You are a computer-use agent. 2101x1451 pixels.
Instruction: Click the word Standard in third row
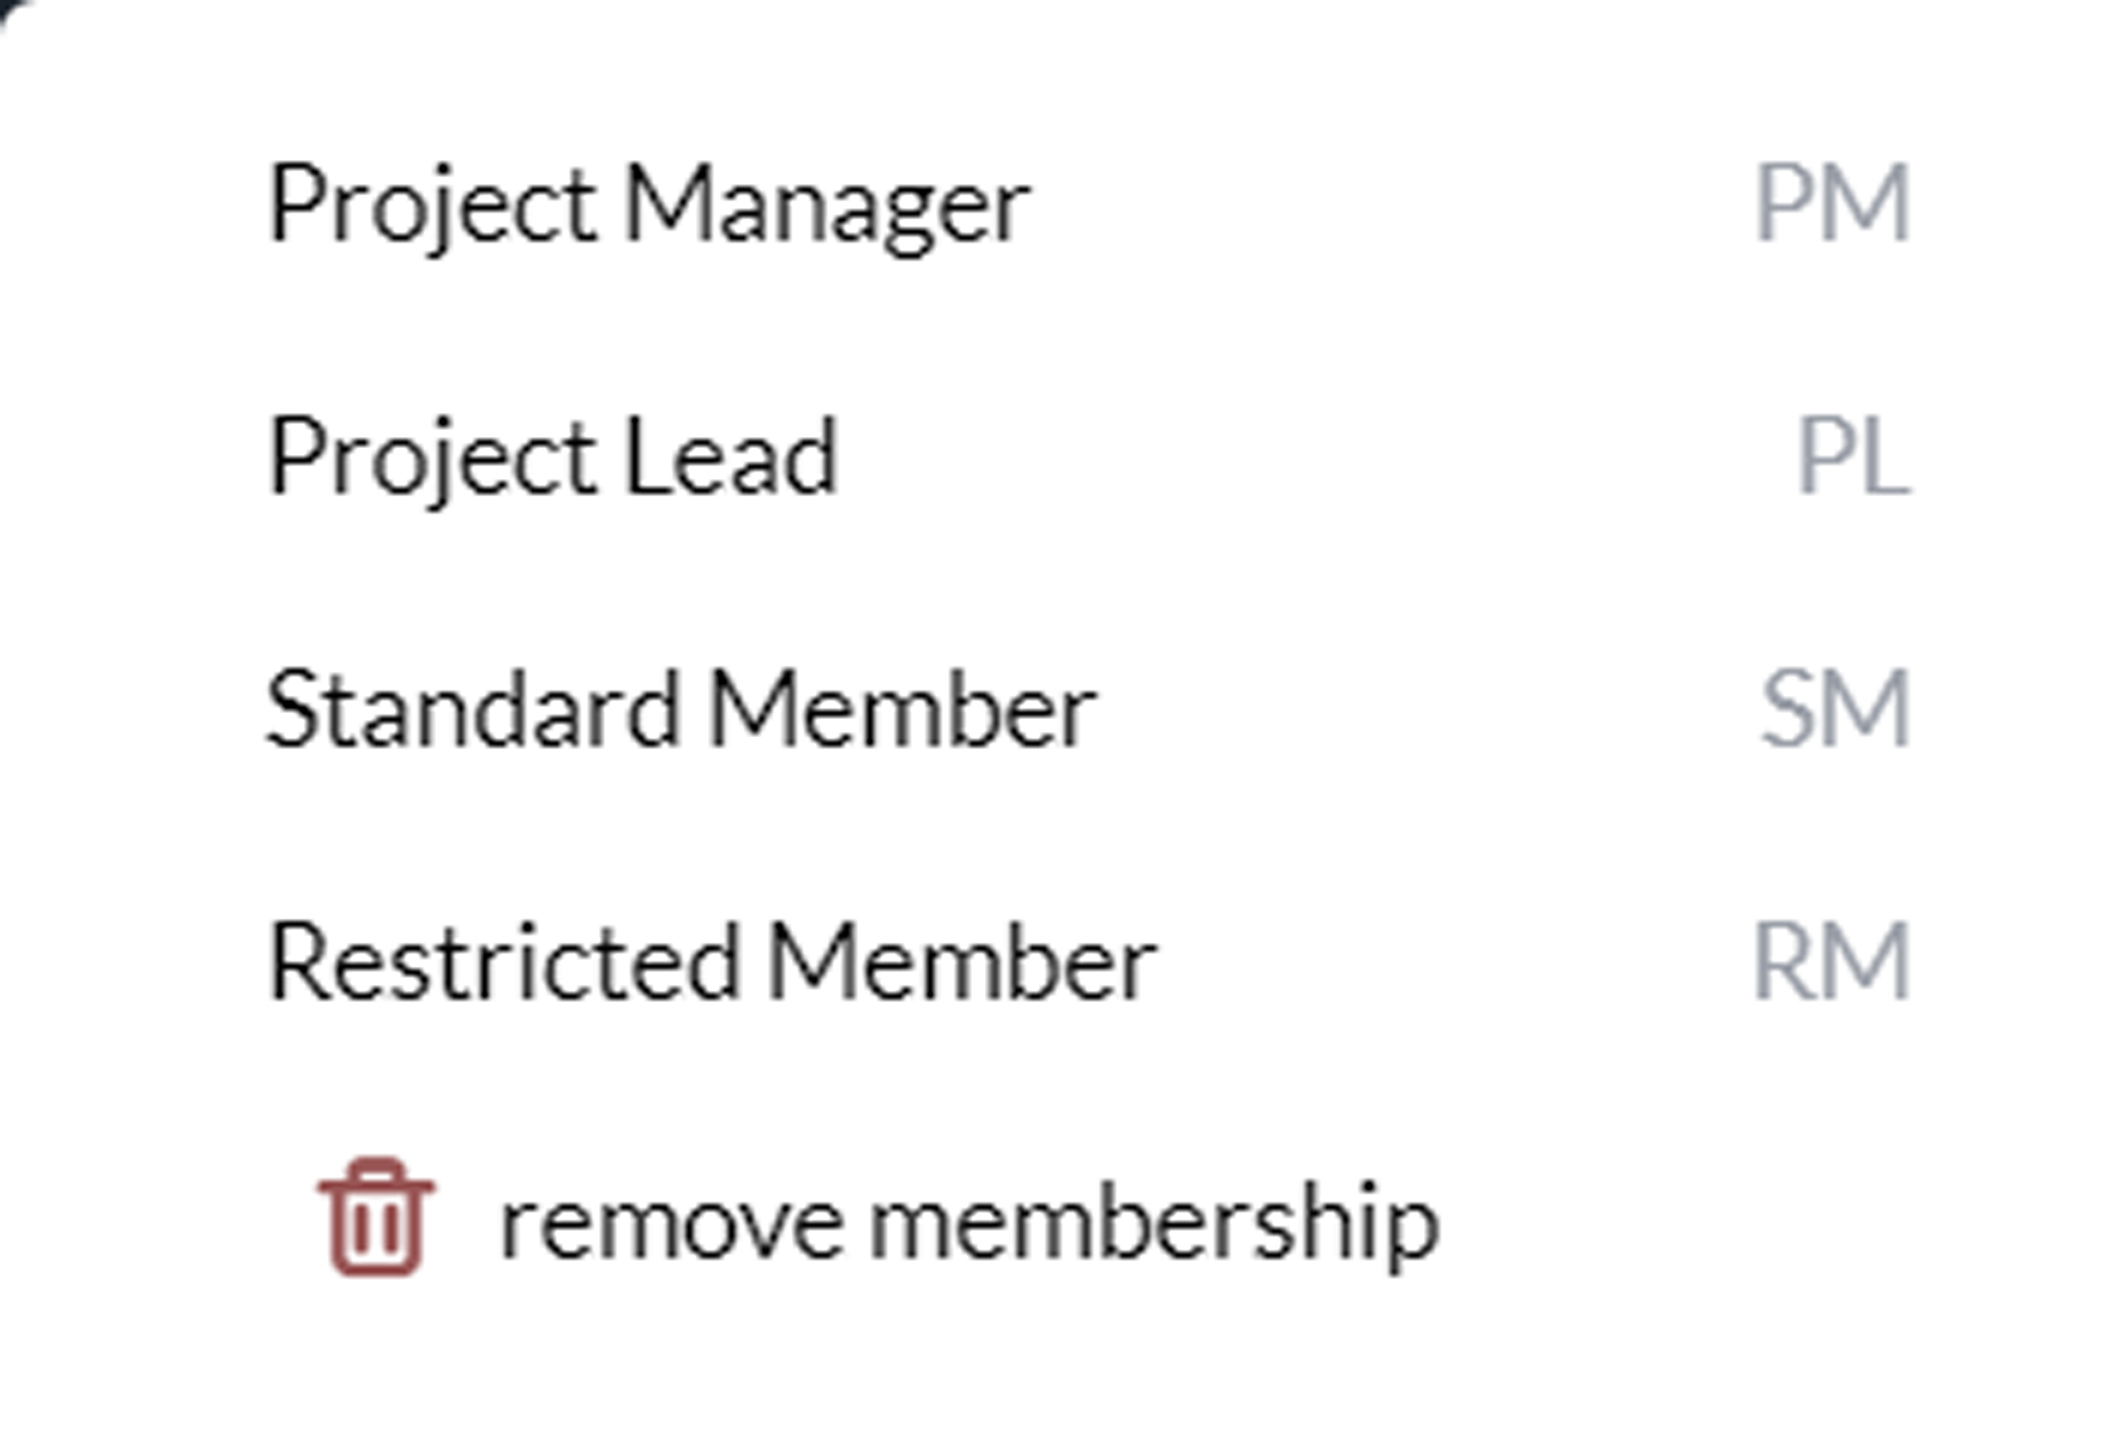[472, 709]
